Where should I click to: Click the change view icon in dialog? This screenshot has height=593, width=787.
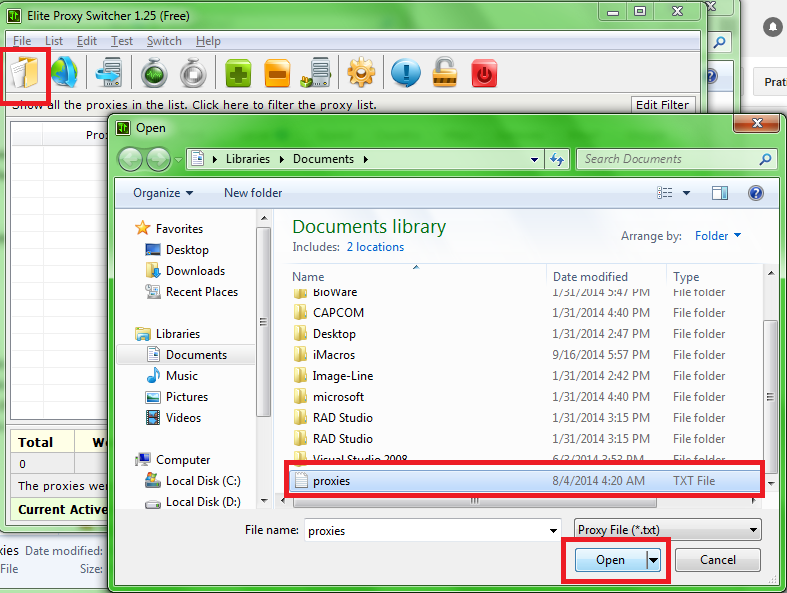coord(665,193)
